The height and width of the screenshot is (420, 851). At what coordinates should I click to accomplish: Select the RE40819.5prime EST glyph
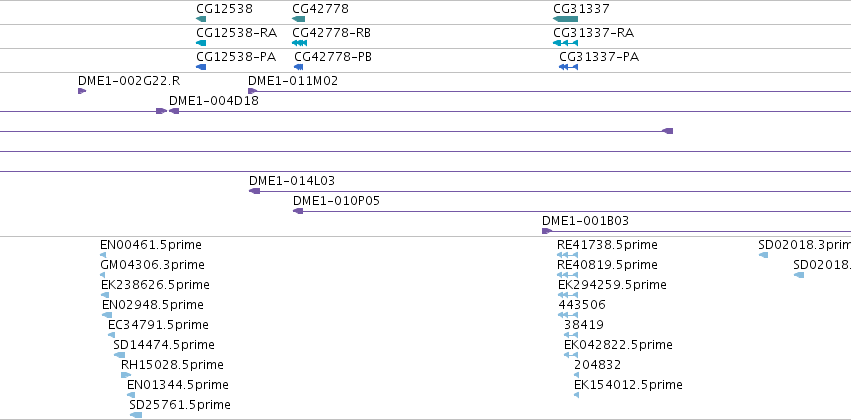point(568,275)
